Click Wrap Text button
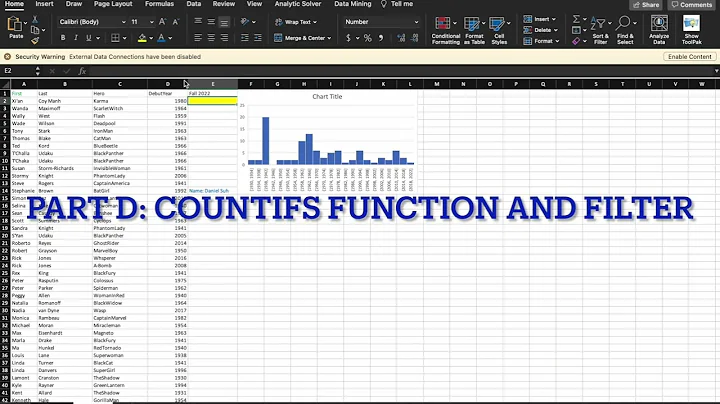 296,22
